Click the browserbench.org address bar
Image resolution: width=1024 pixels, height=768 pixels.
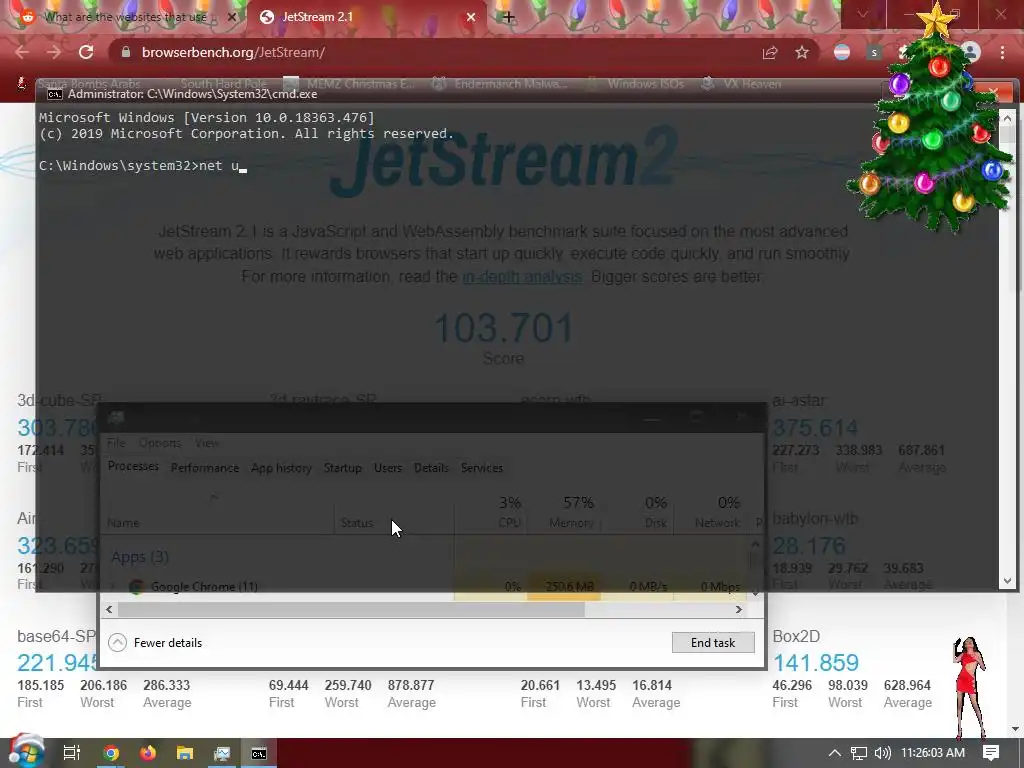tap(431, 52)
